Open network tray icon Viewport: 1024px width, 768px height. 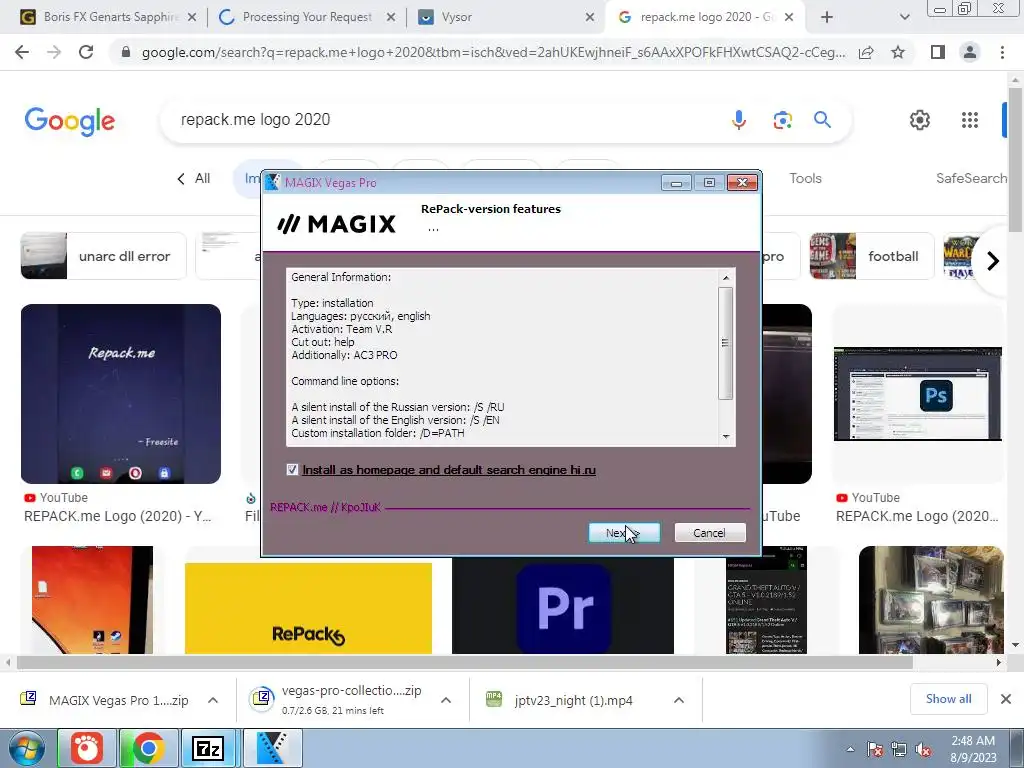coord(899,750)
